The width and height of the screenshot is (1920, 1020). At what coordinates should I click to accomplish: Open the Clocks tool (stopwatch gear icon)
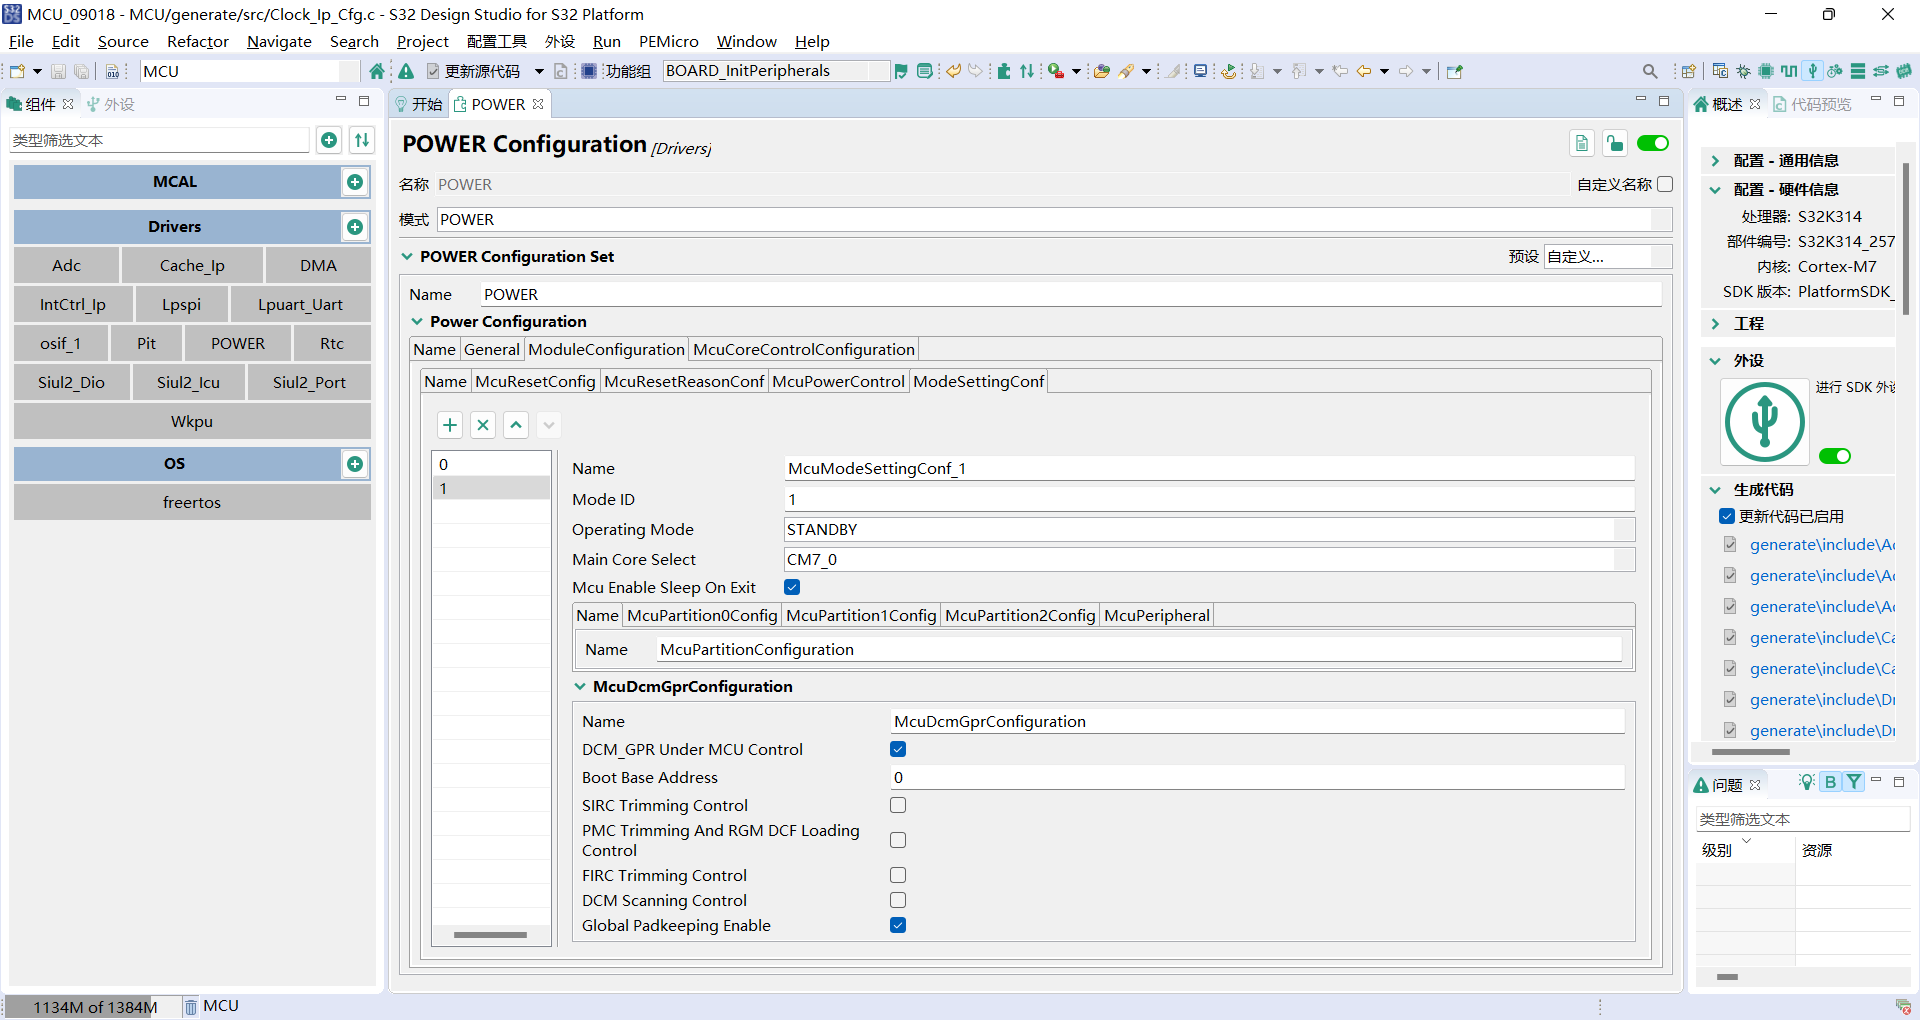tap(1834, 71)
